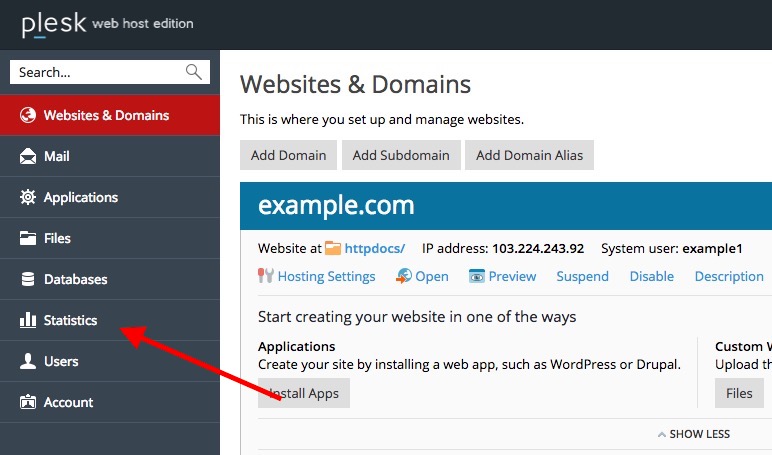Open the Hosting Settings link

click(326, 276)
